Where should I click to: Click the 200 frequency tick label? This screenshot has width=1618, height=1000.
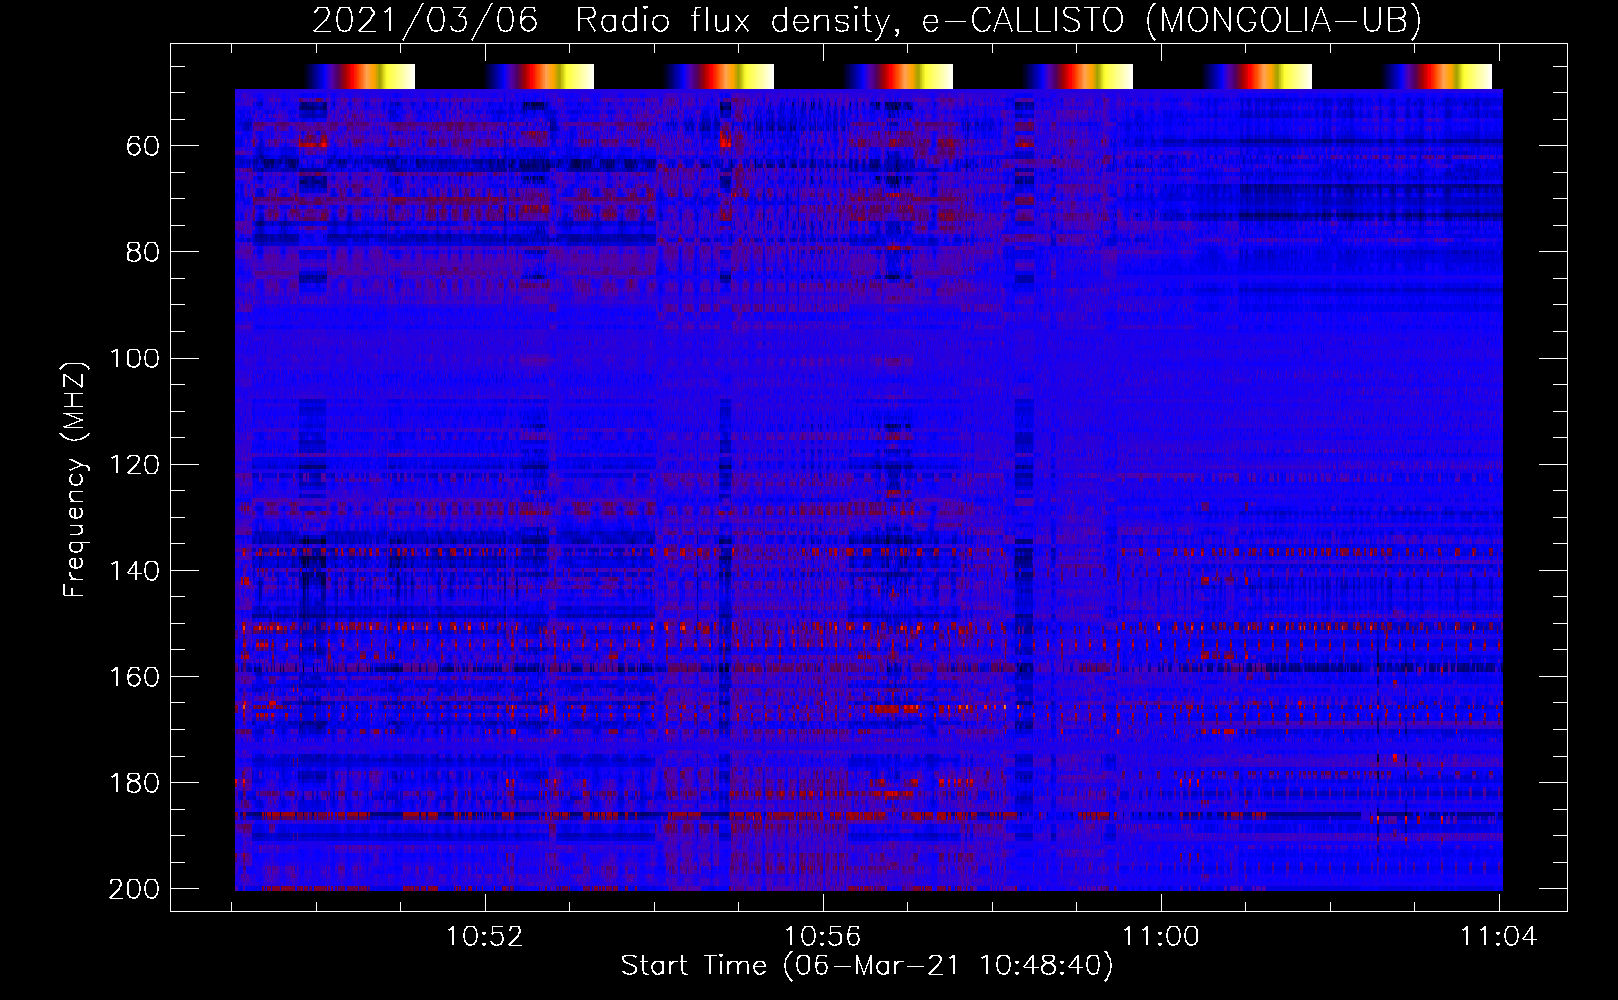tap(134, 888)
